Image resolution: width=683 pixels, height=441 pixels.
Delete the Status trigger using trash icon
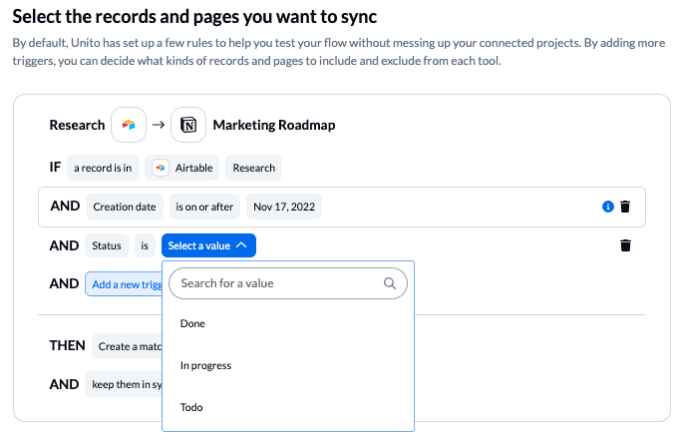[x=625, y=245]
